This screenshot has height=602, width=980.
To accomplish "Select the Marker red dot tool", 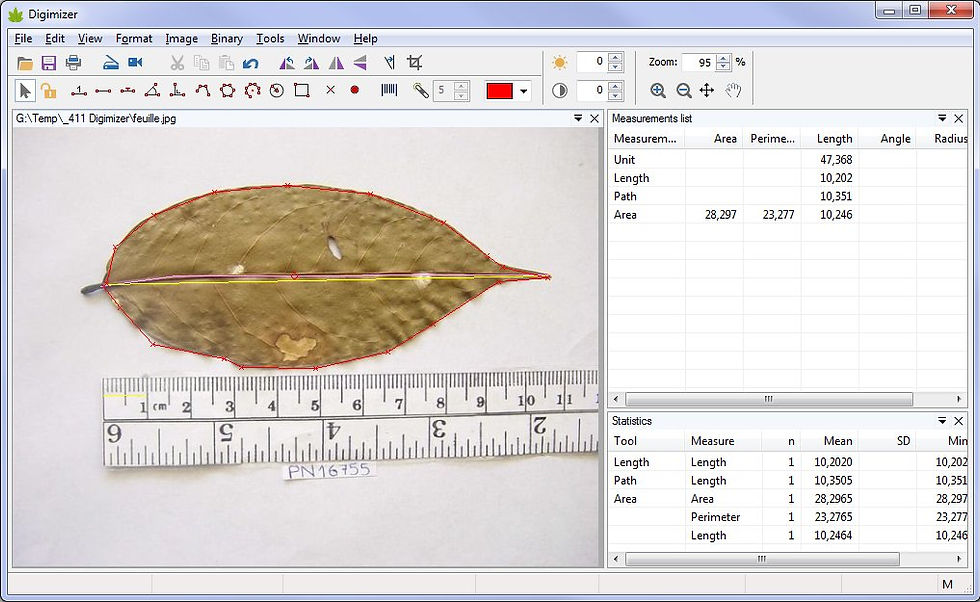I will 354,90.
